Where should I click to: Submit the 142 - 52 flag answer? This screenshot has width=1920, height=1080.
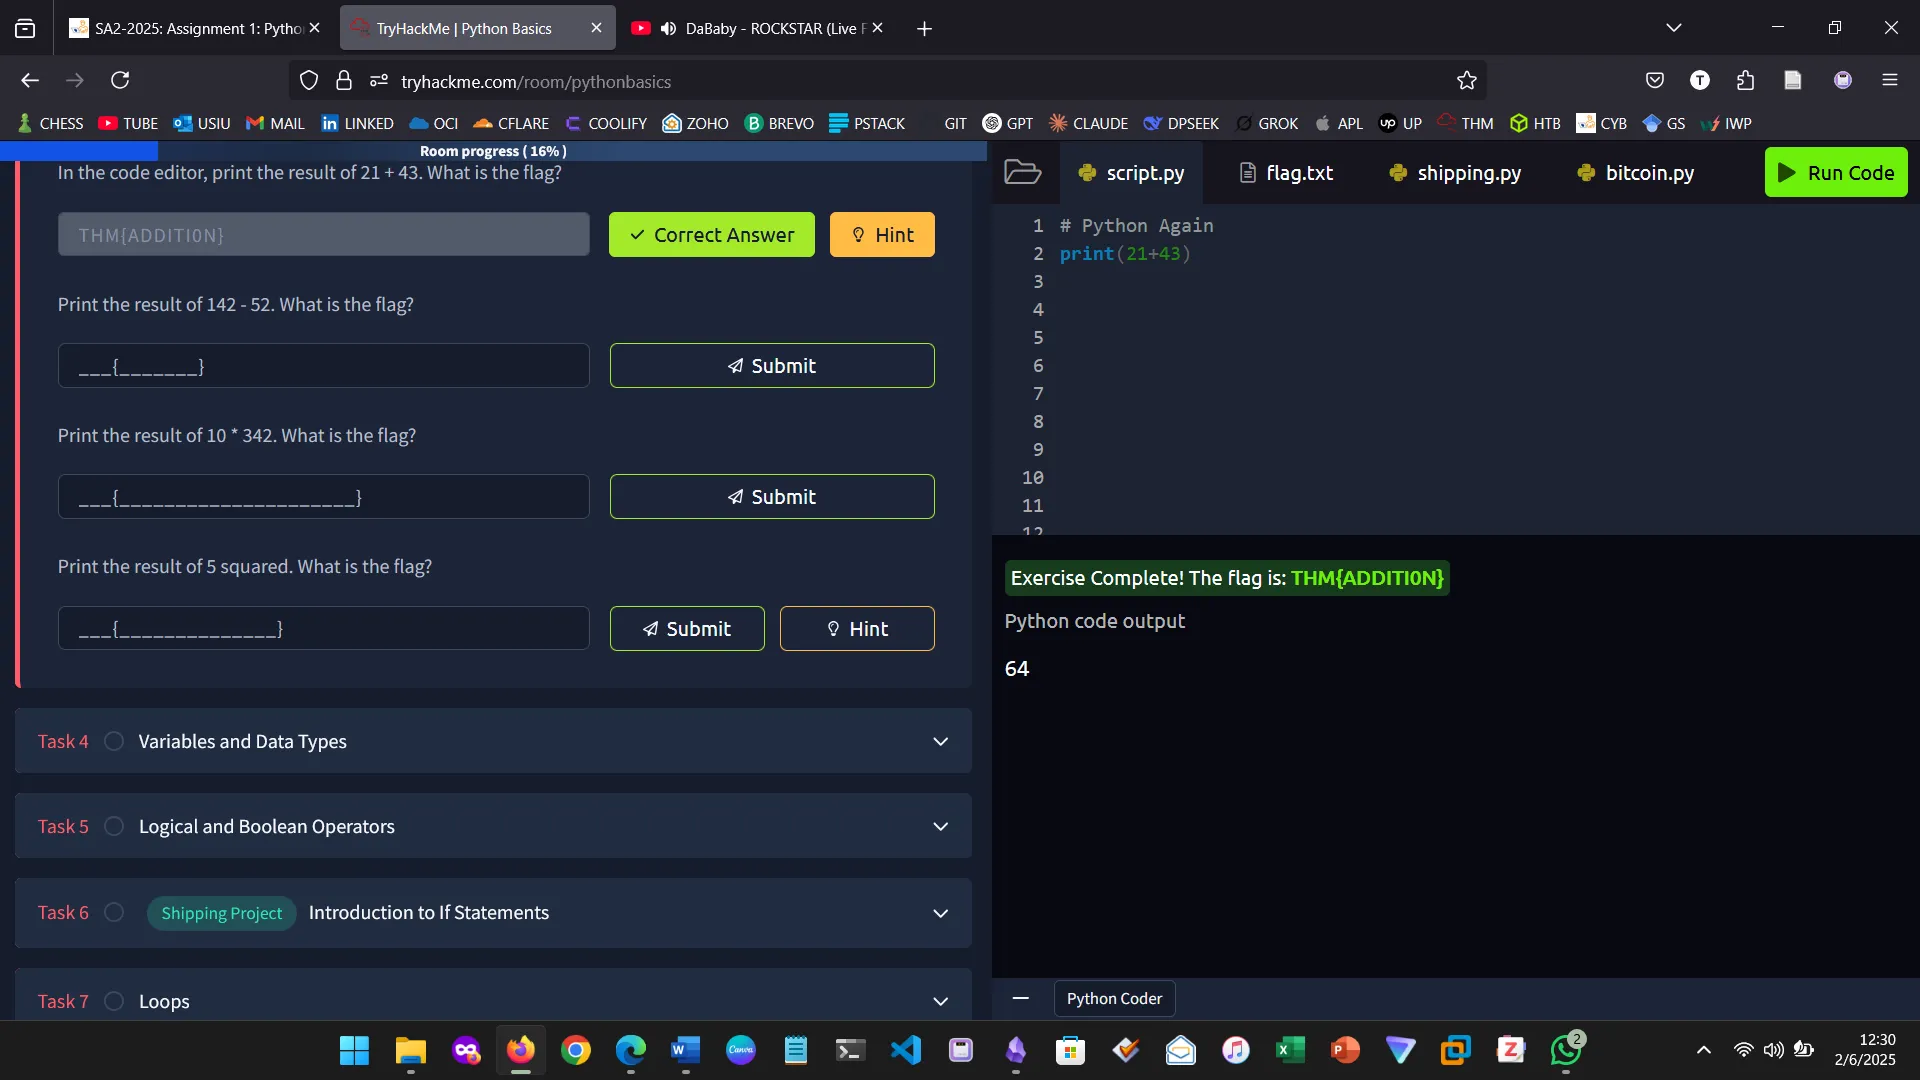click(x=771, y=366)
